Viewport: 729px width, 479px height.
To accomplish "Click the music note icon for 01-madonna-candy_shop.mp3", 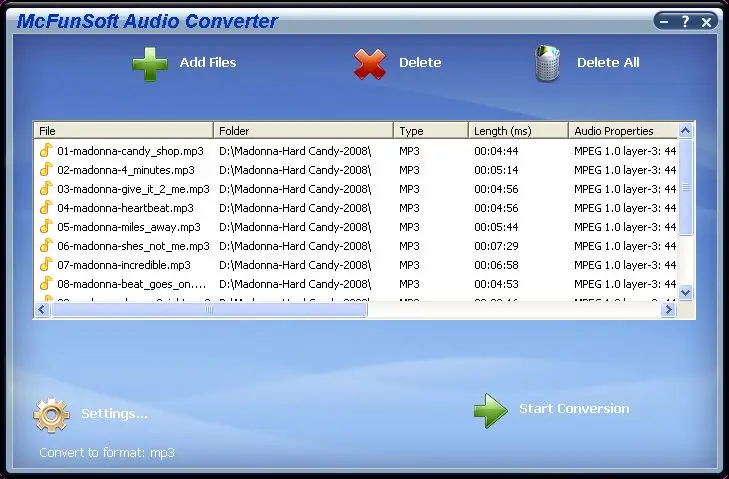I will point(46,151).
